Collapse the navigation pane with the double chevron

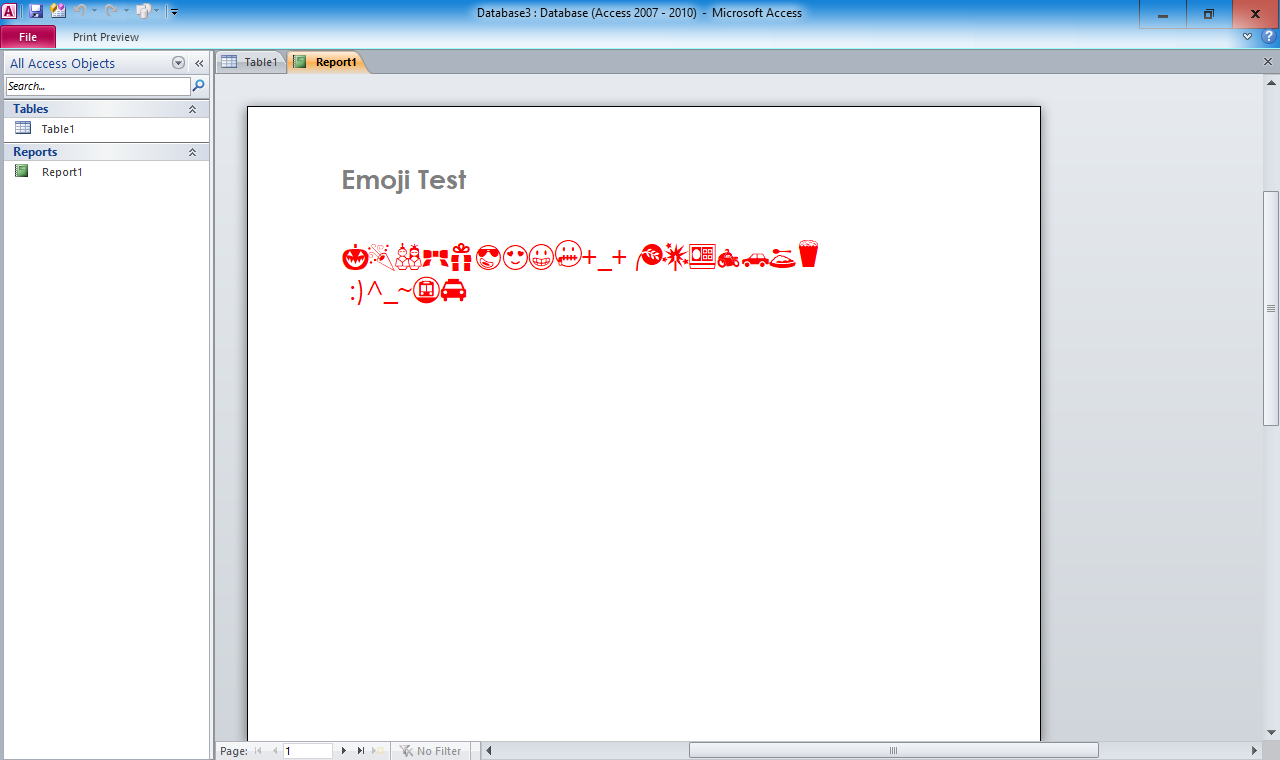199,63
